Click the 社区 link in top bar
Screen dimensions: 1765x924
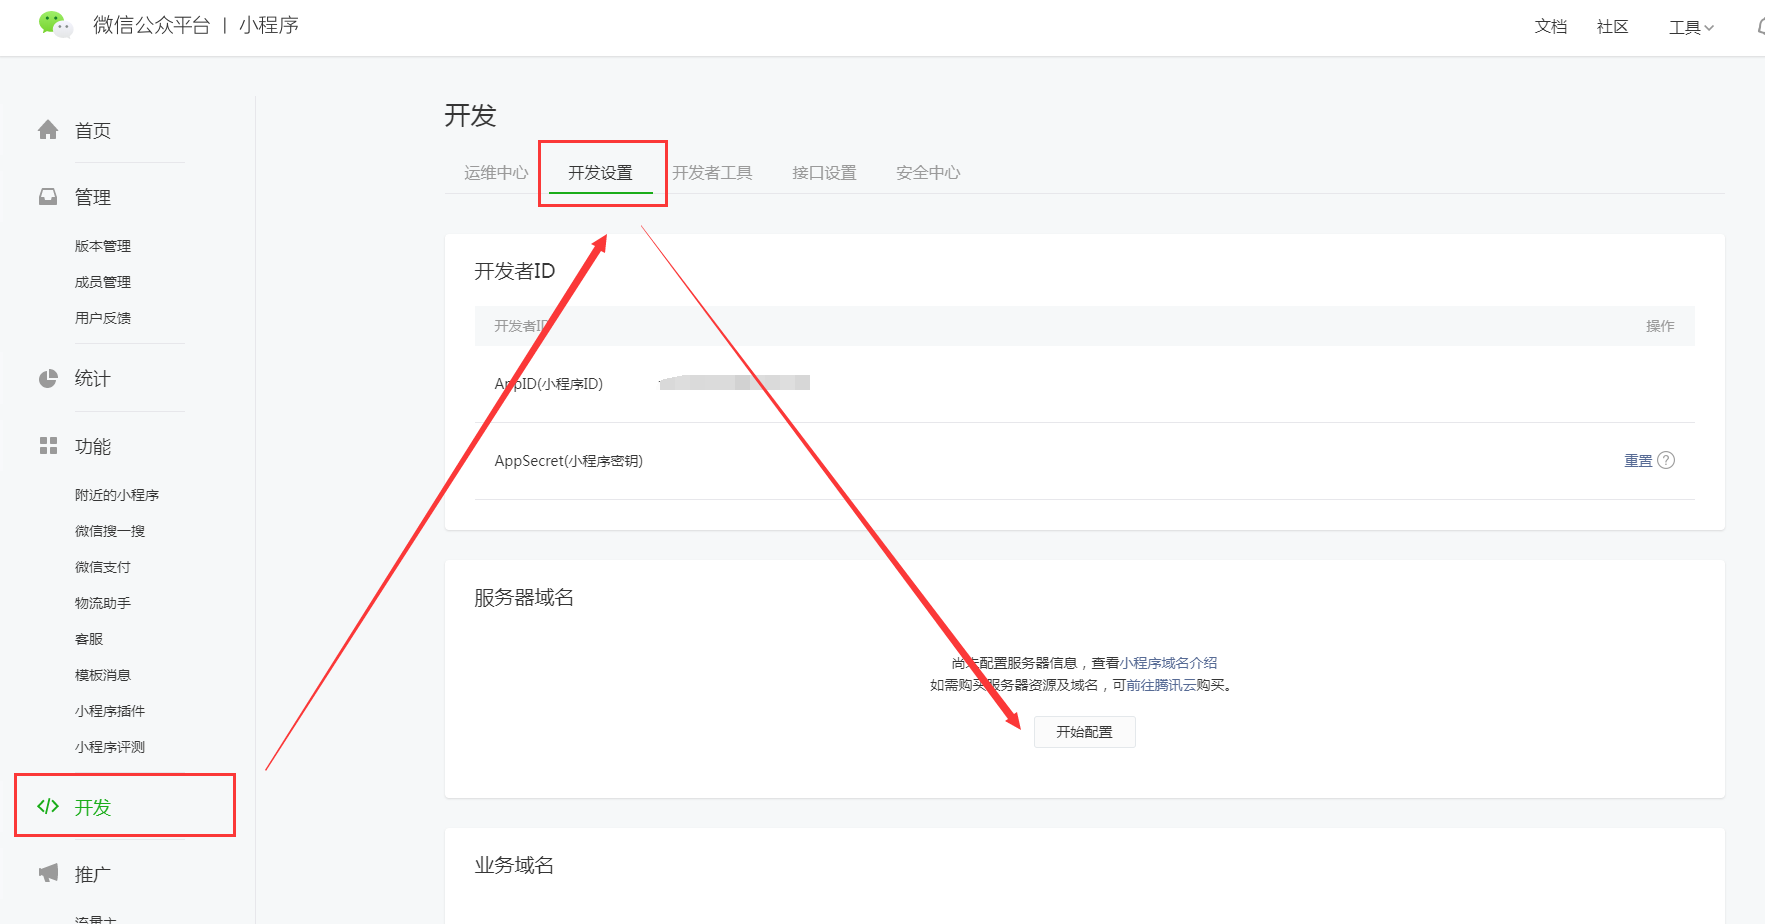click(x=1613, y=26)
